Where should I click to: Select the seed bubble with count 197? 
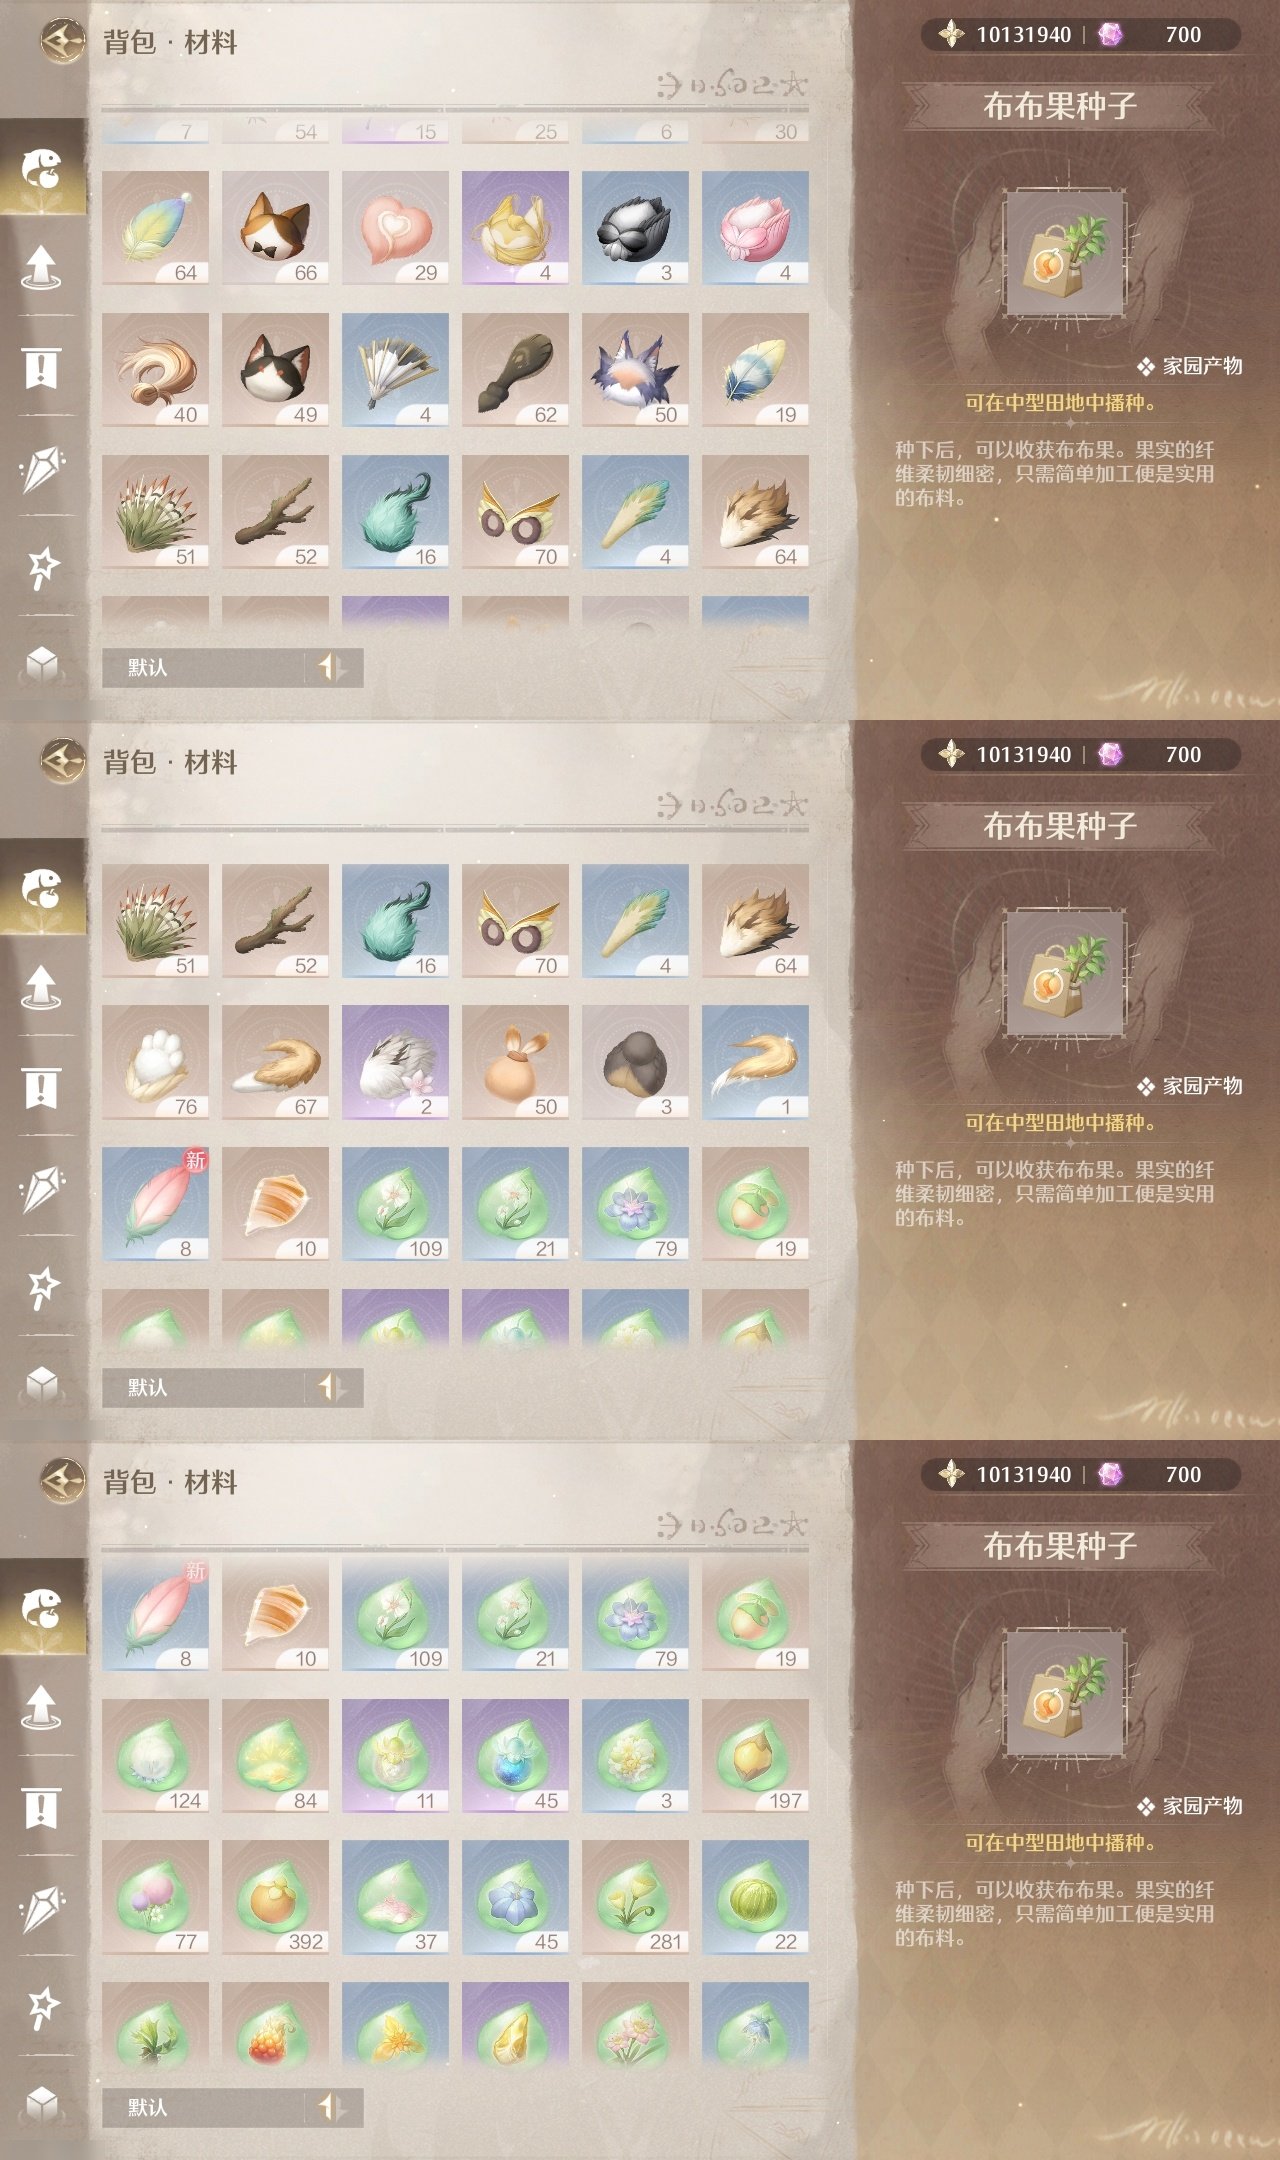[x=755, y=1756]
